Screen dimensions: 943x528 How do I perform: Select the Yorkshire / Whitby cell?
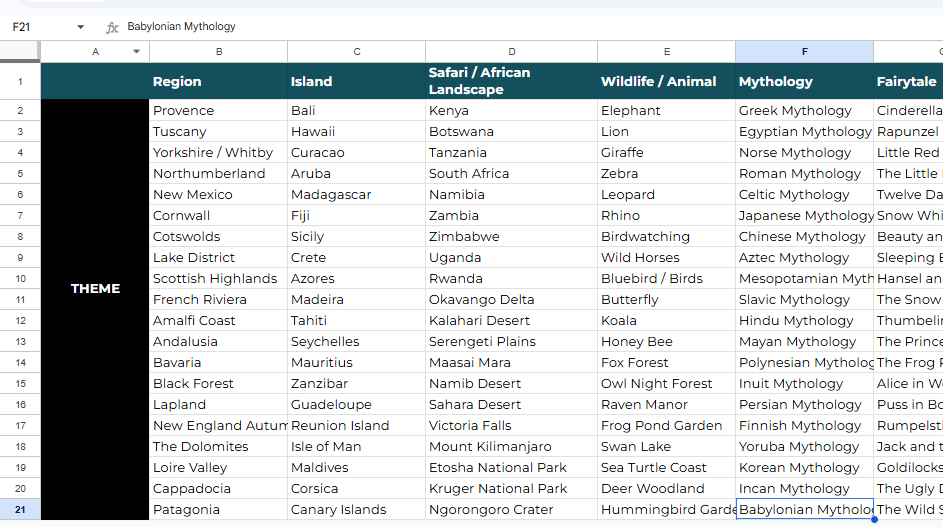219,152
